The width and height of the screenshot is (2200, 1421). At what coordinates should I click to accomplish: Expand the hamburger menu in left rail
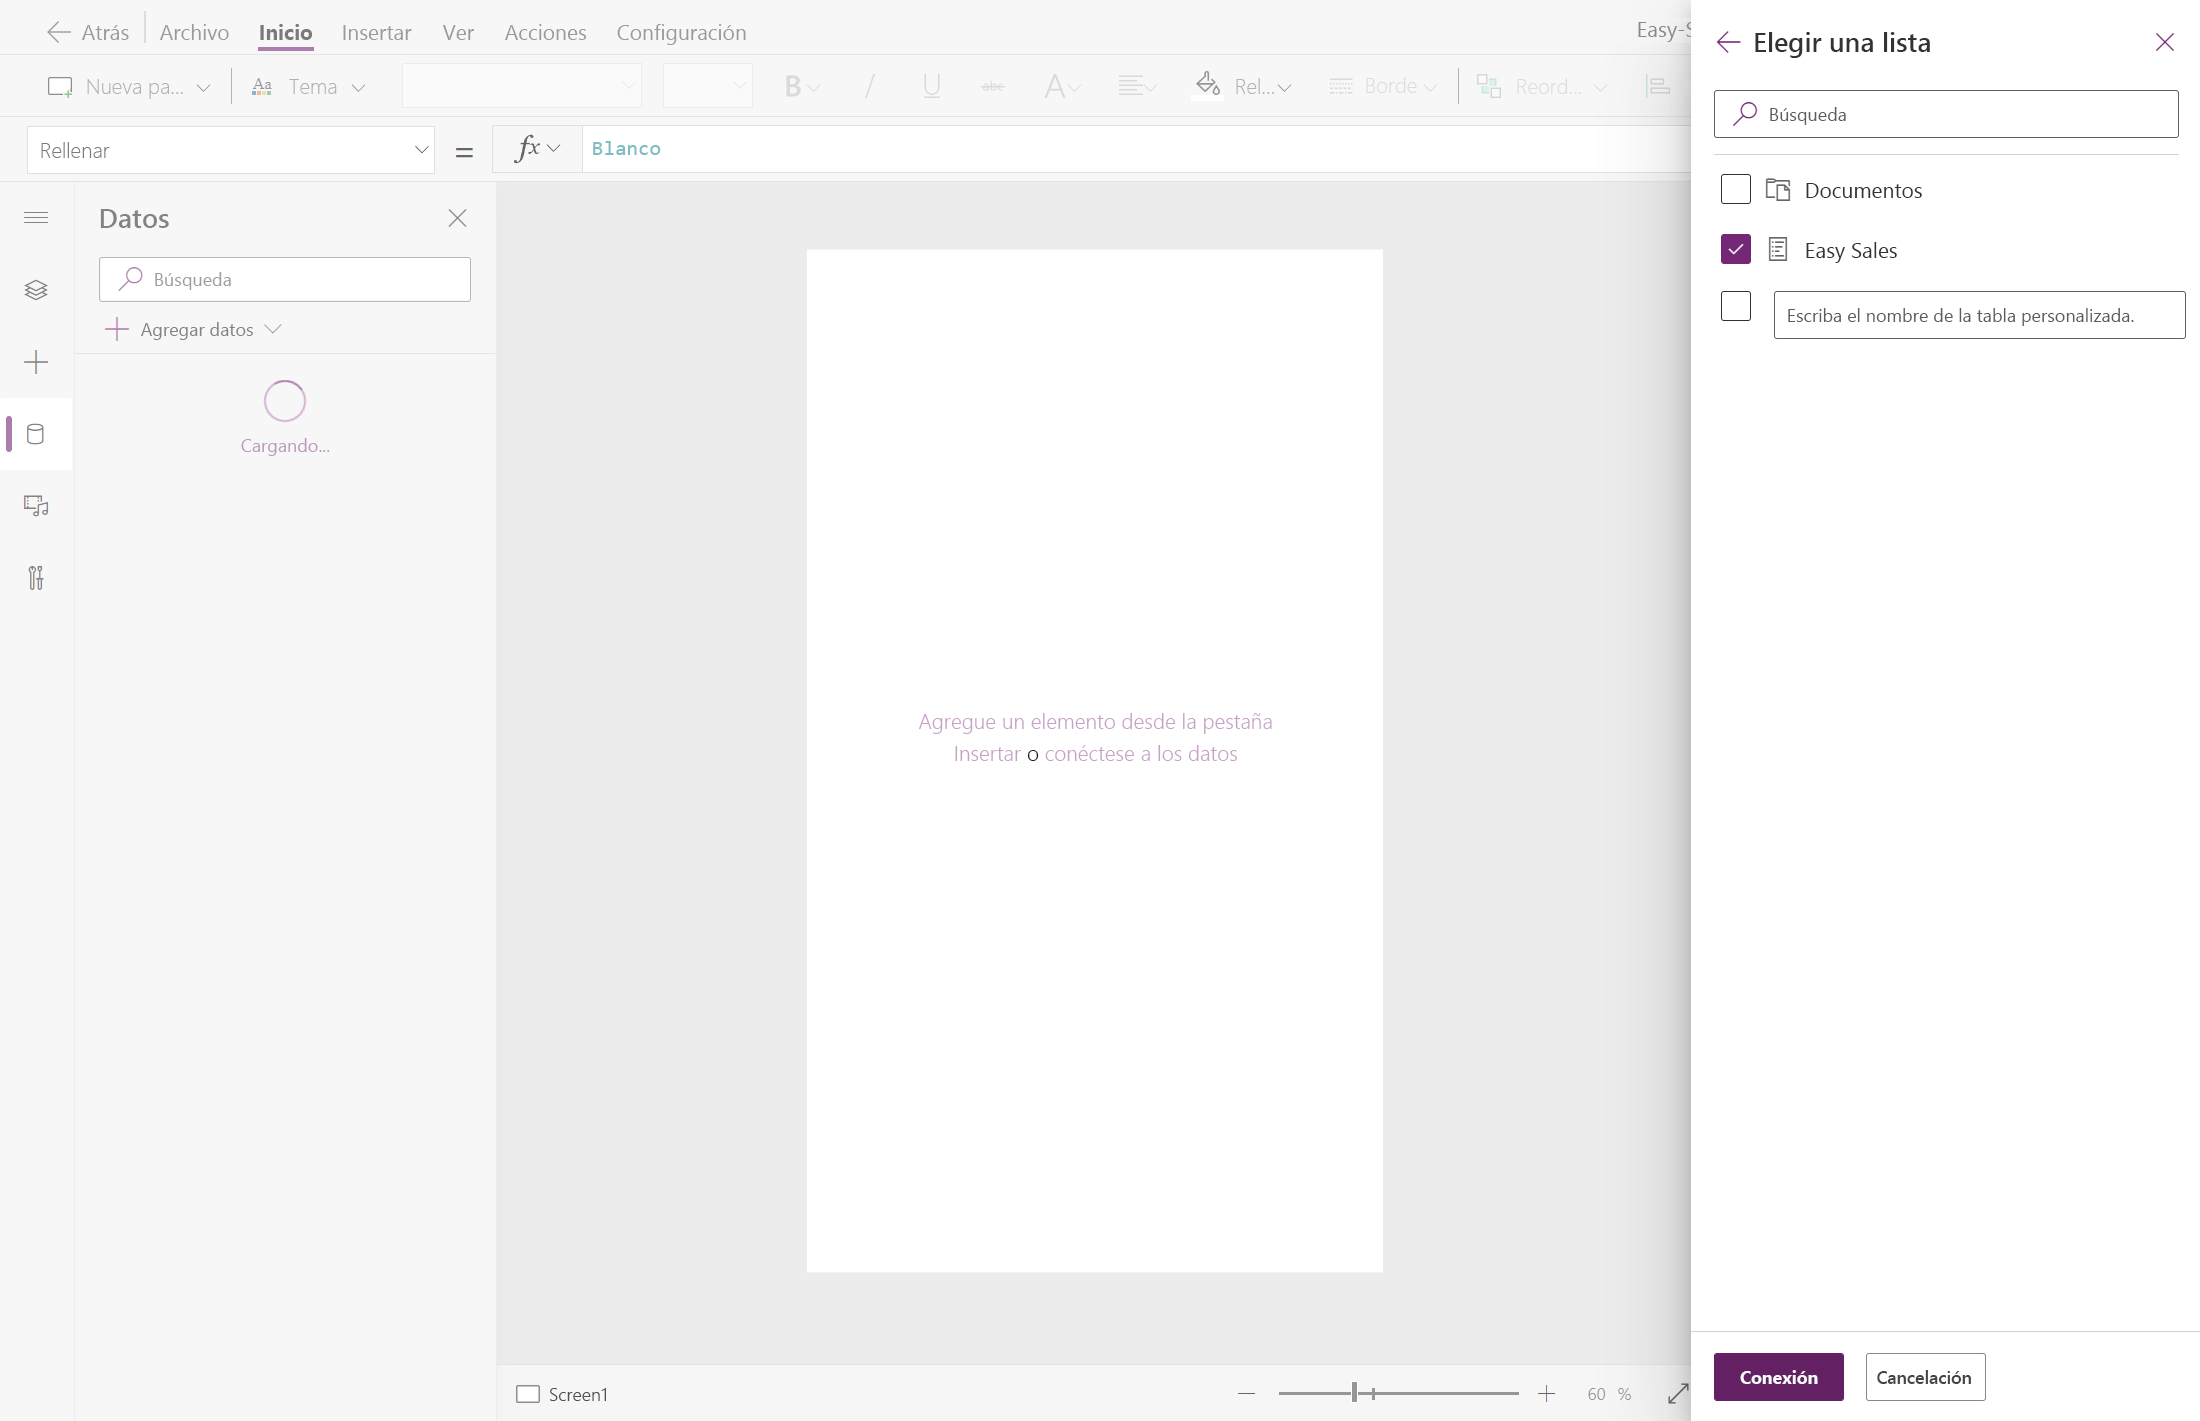[36, 218]
